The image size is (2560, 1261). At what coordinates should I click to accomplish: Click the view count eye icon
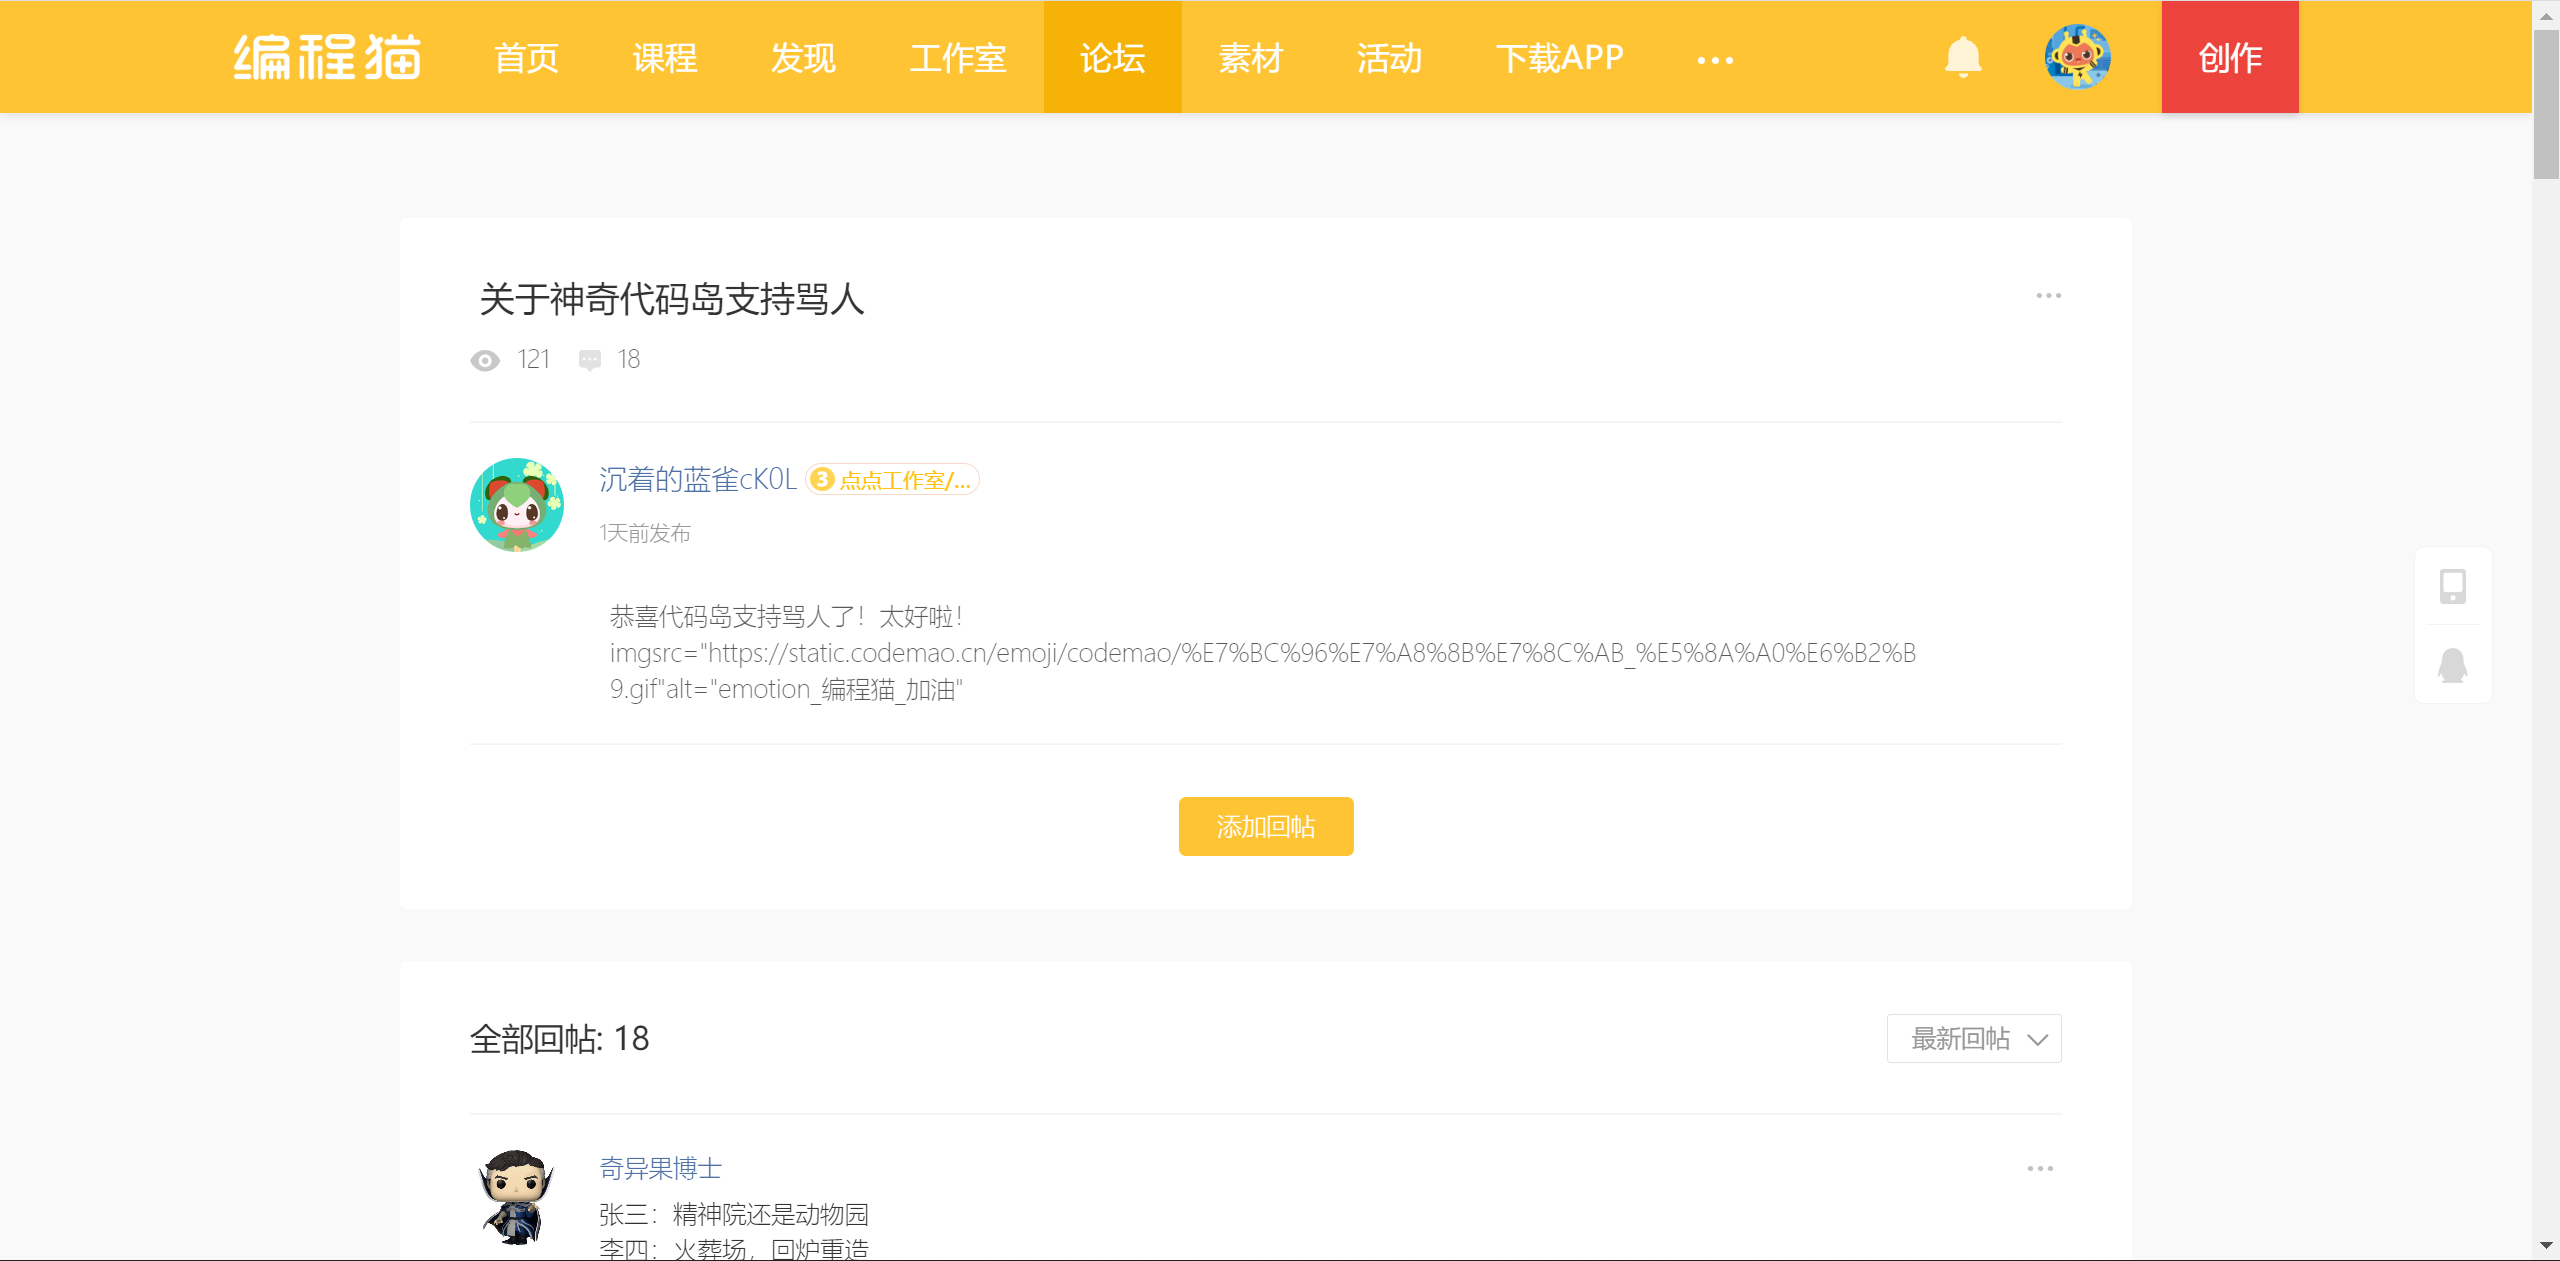485,361
